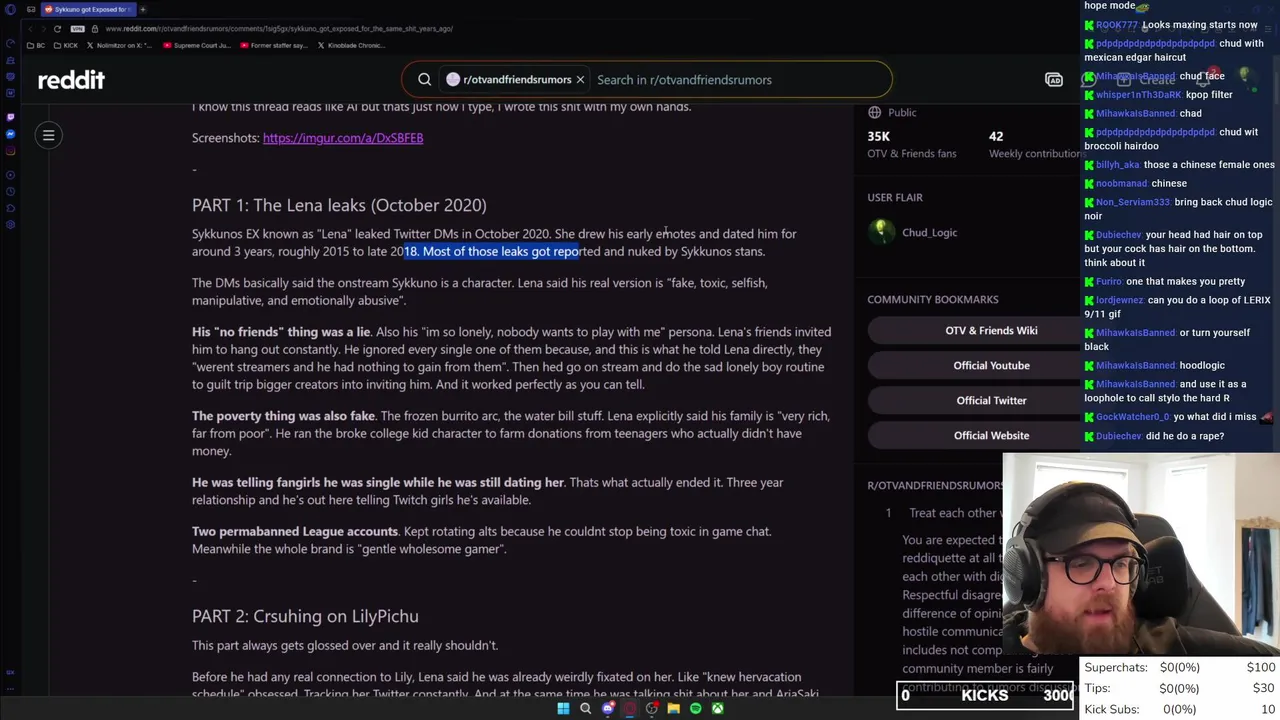This screenshot has width=1280, height=720.
Task: Go back in browser history
Action: pyautogui.click(x=29, y=29)
